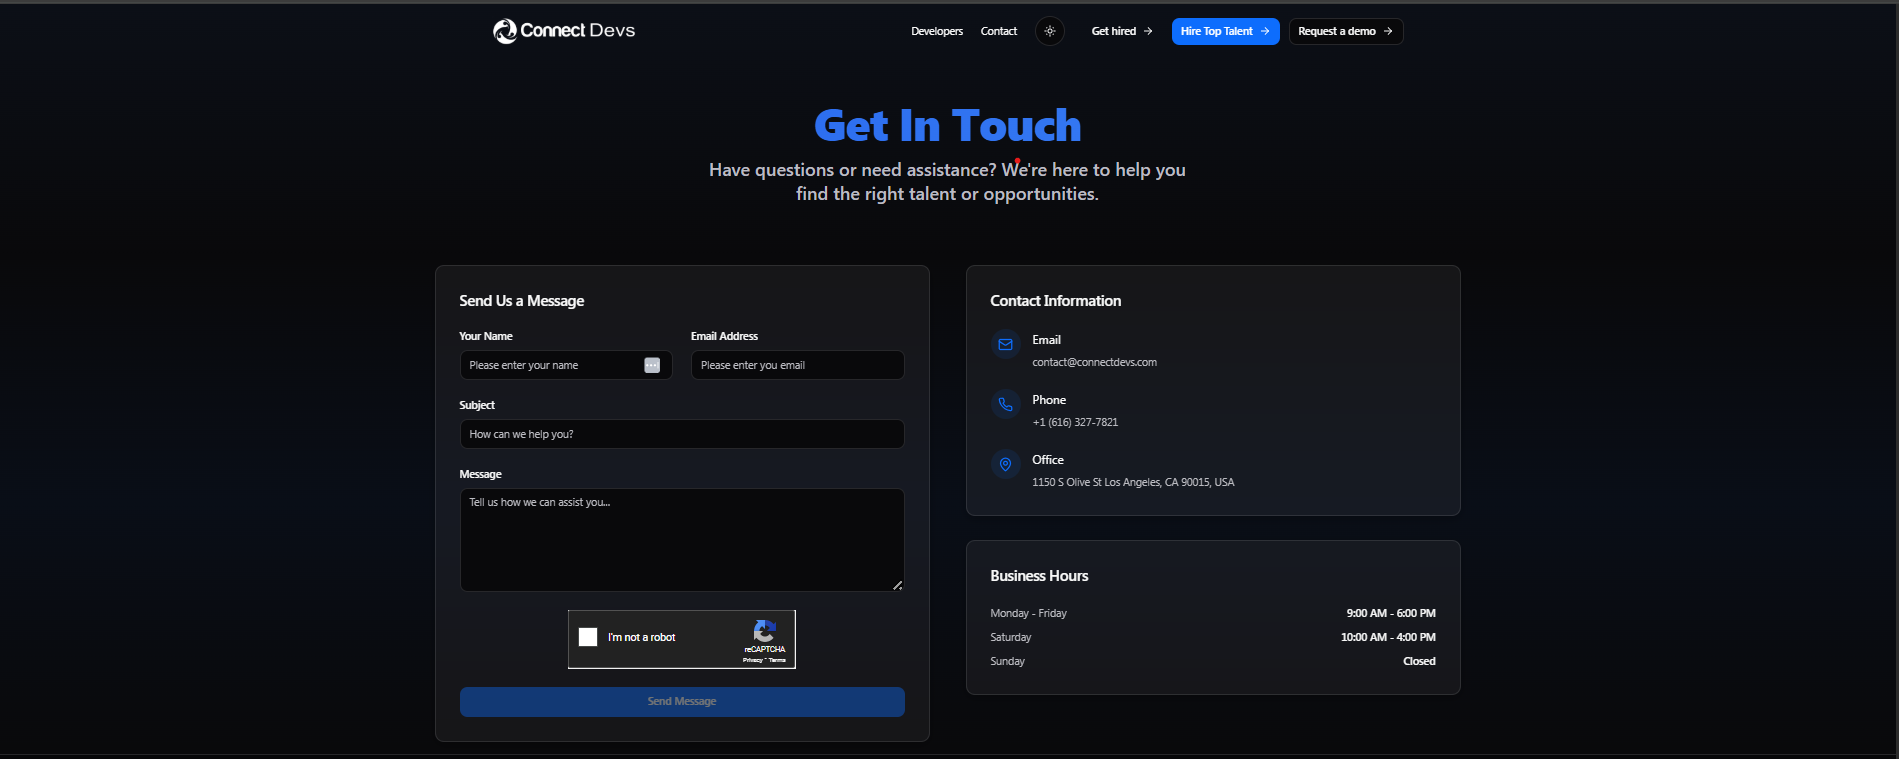Toggle the light/dark theme sun icon

[1050, 31]
